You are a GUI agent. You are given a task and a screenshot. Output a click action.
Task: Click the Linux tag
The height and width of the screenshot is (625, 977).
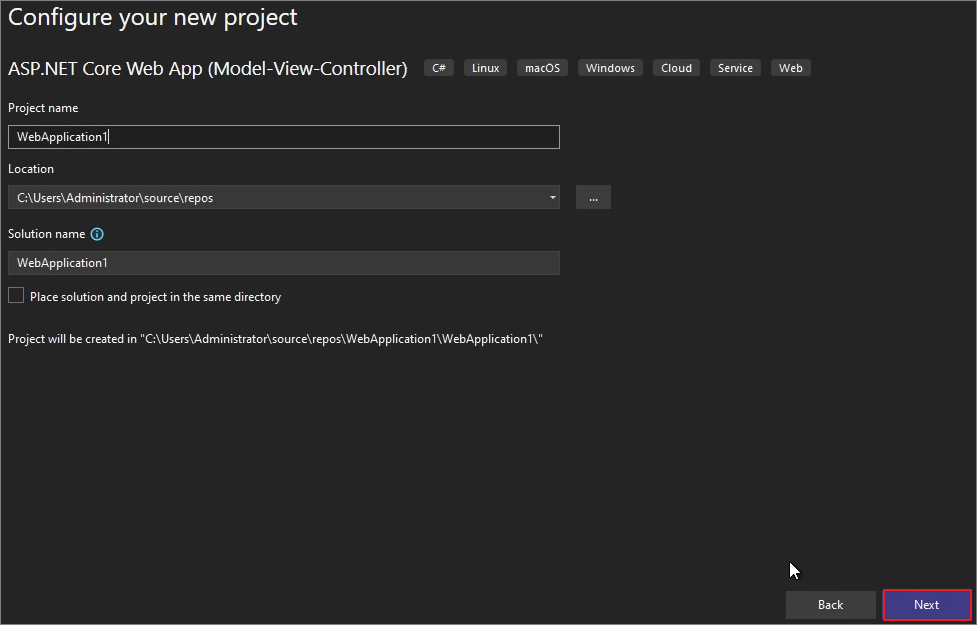pos(485,68)
